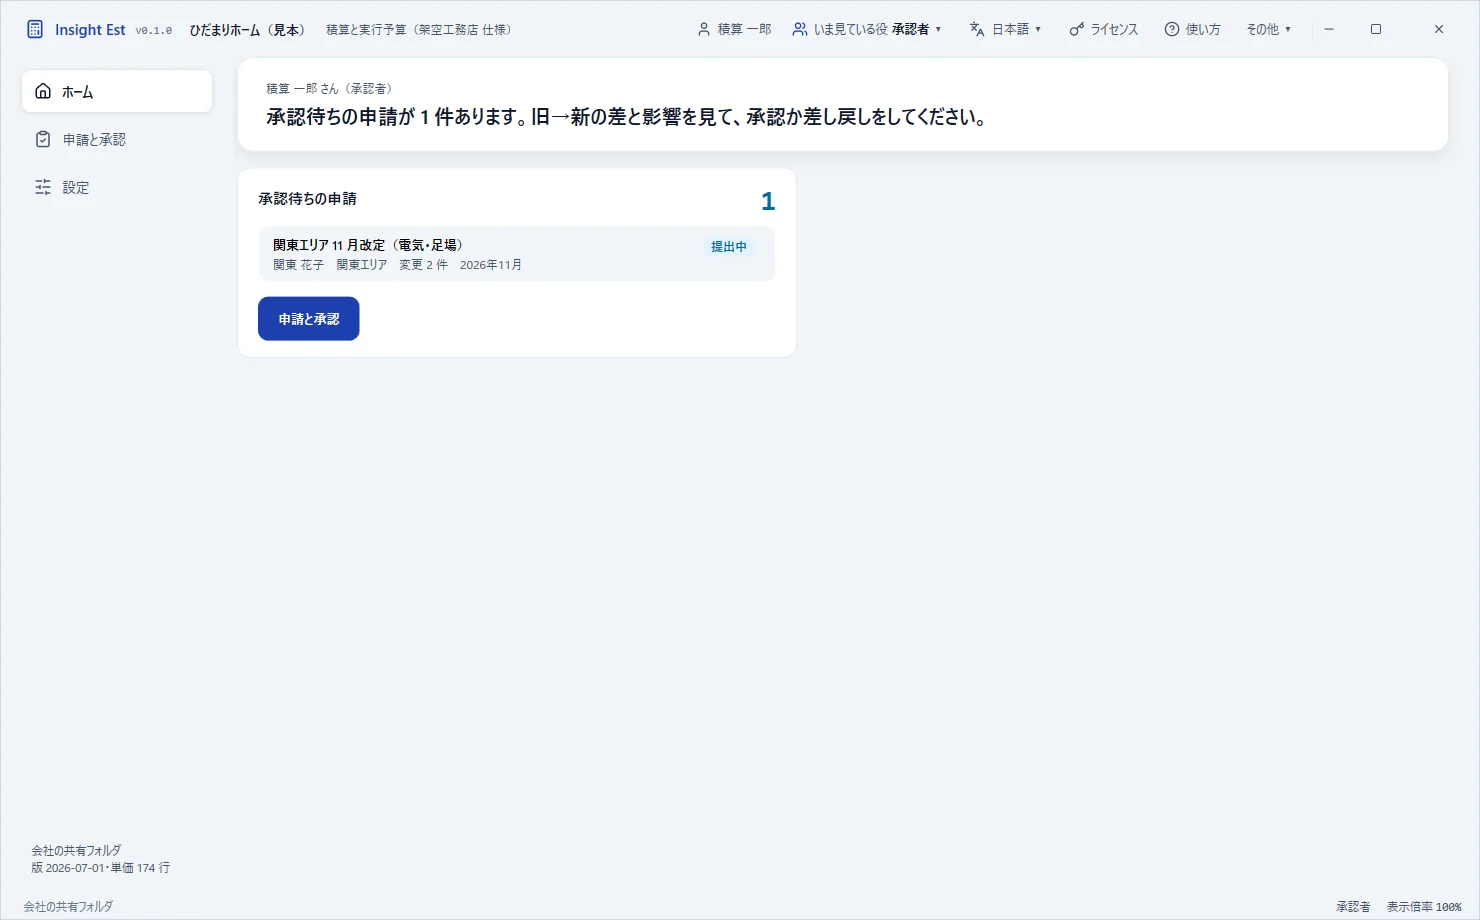Click the question mark icon beside 使い方
This screenshot has height=920, width=1480.
coord(1172,29)
